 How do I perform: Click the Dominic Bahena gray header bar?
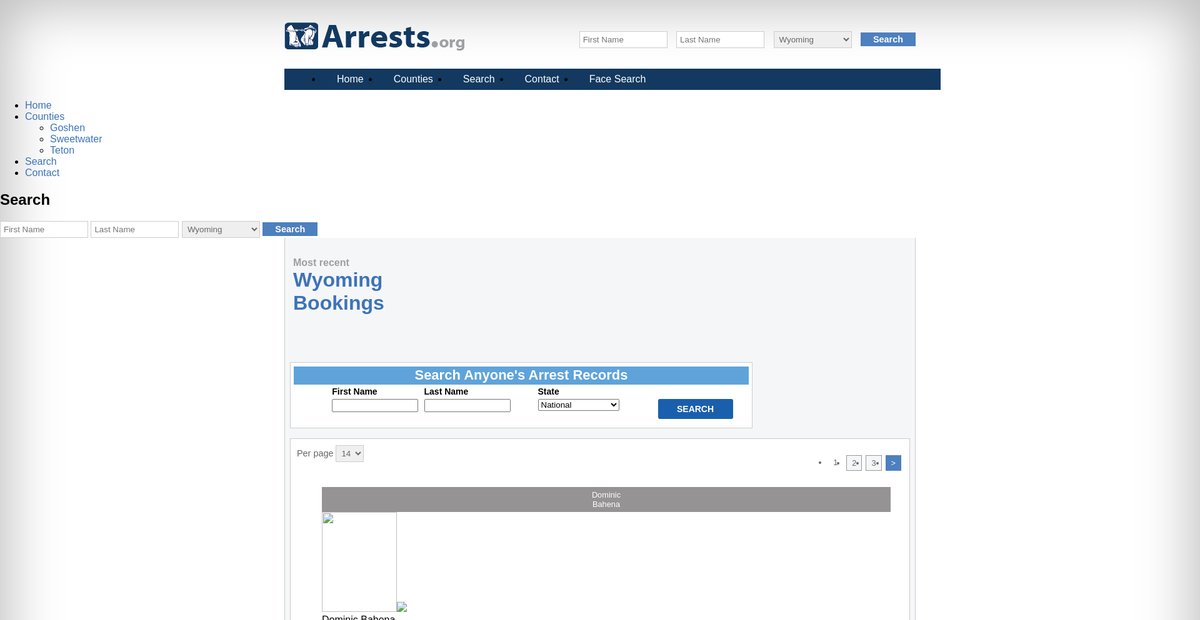point(606,500)
